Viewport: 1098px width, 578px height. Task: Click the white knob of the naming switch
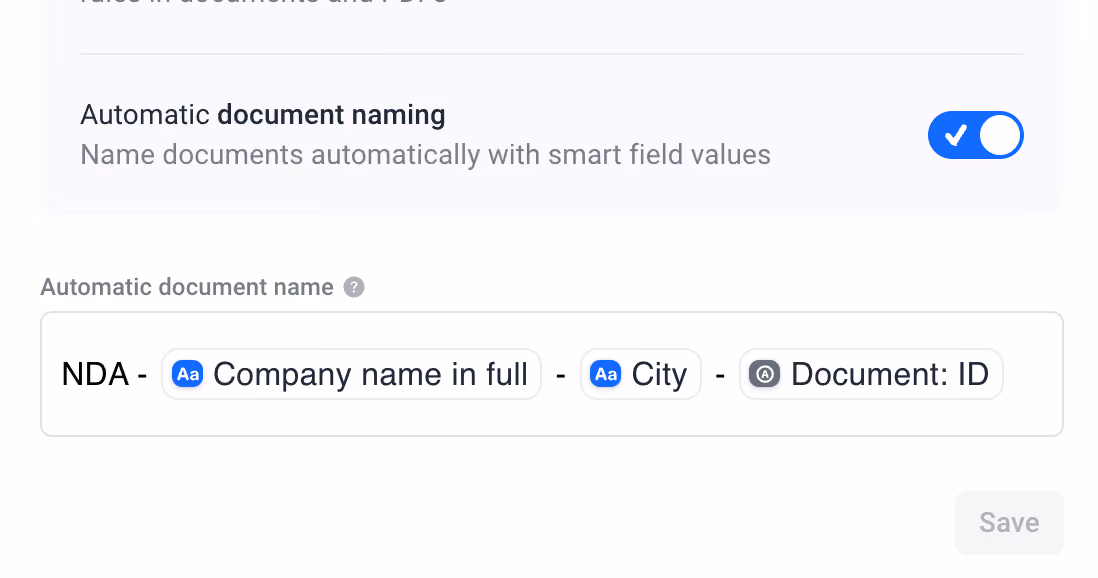[999, 135]
